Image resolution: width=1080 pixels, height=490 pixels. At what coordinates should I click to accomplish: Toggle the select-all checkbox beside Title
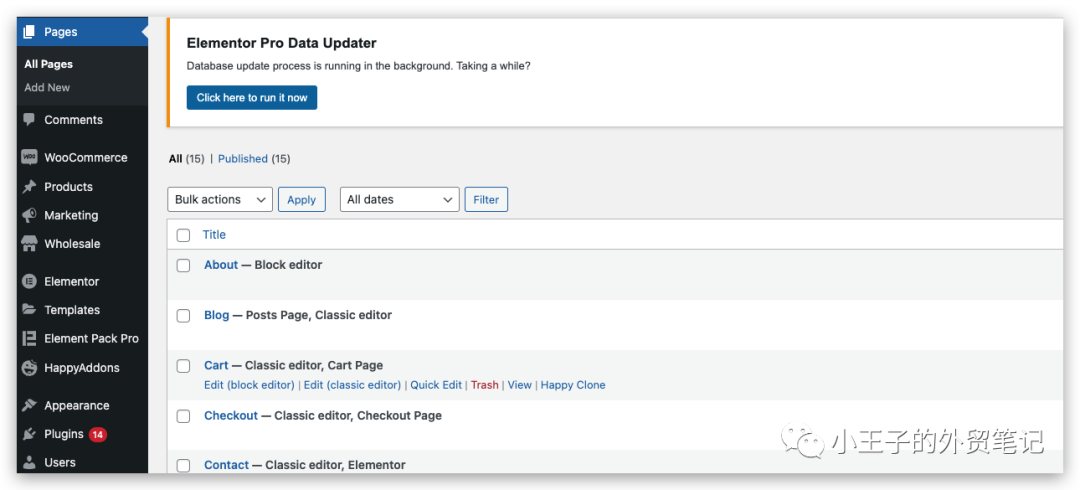pos(183,235)
